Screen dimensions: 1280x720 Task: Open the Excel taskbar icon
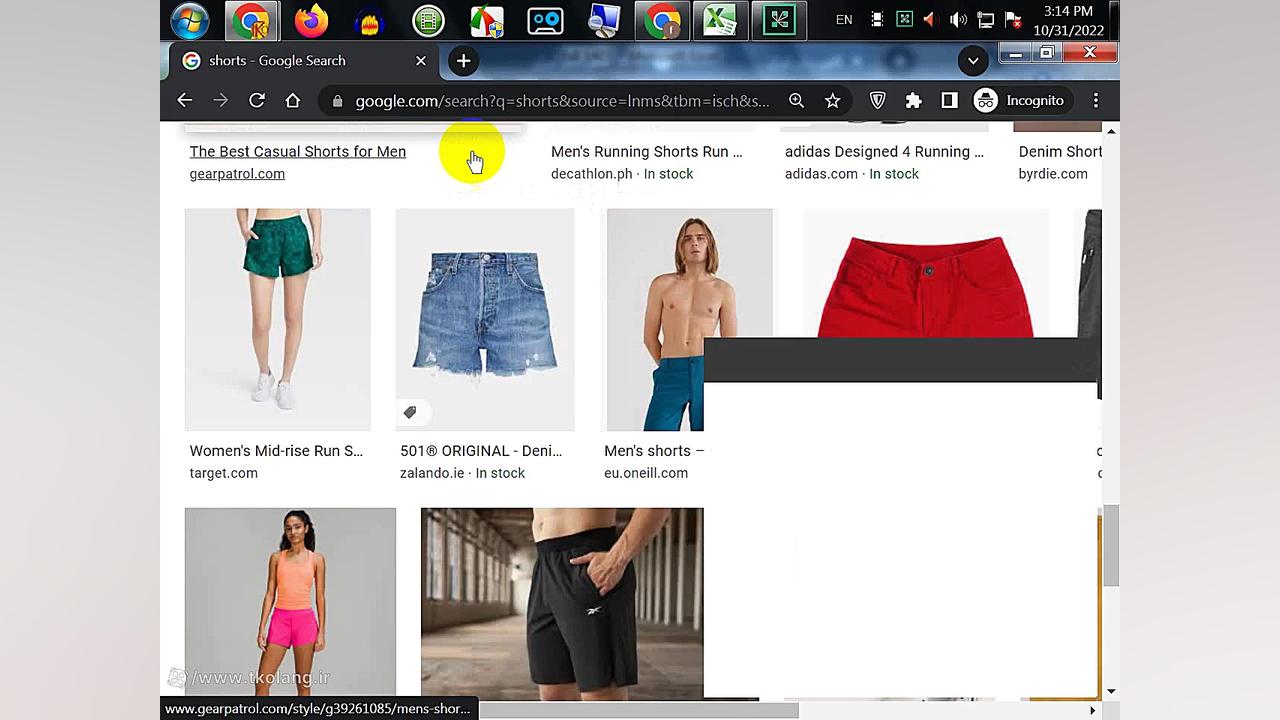click(720, 20)
